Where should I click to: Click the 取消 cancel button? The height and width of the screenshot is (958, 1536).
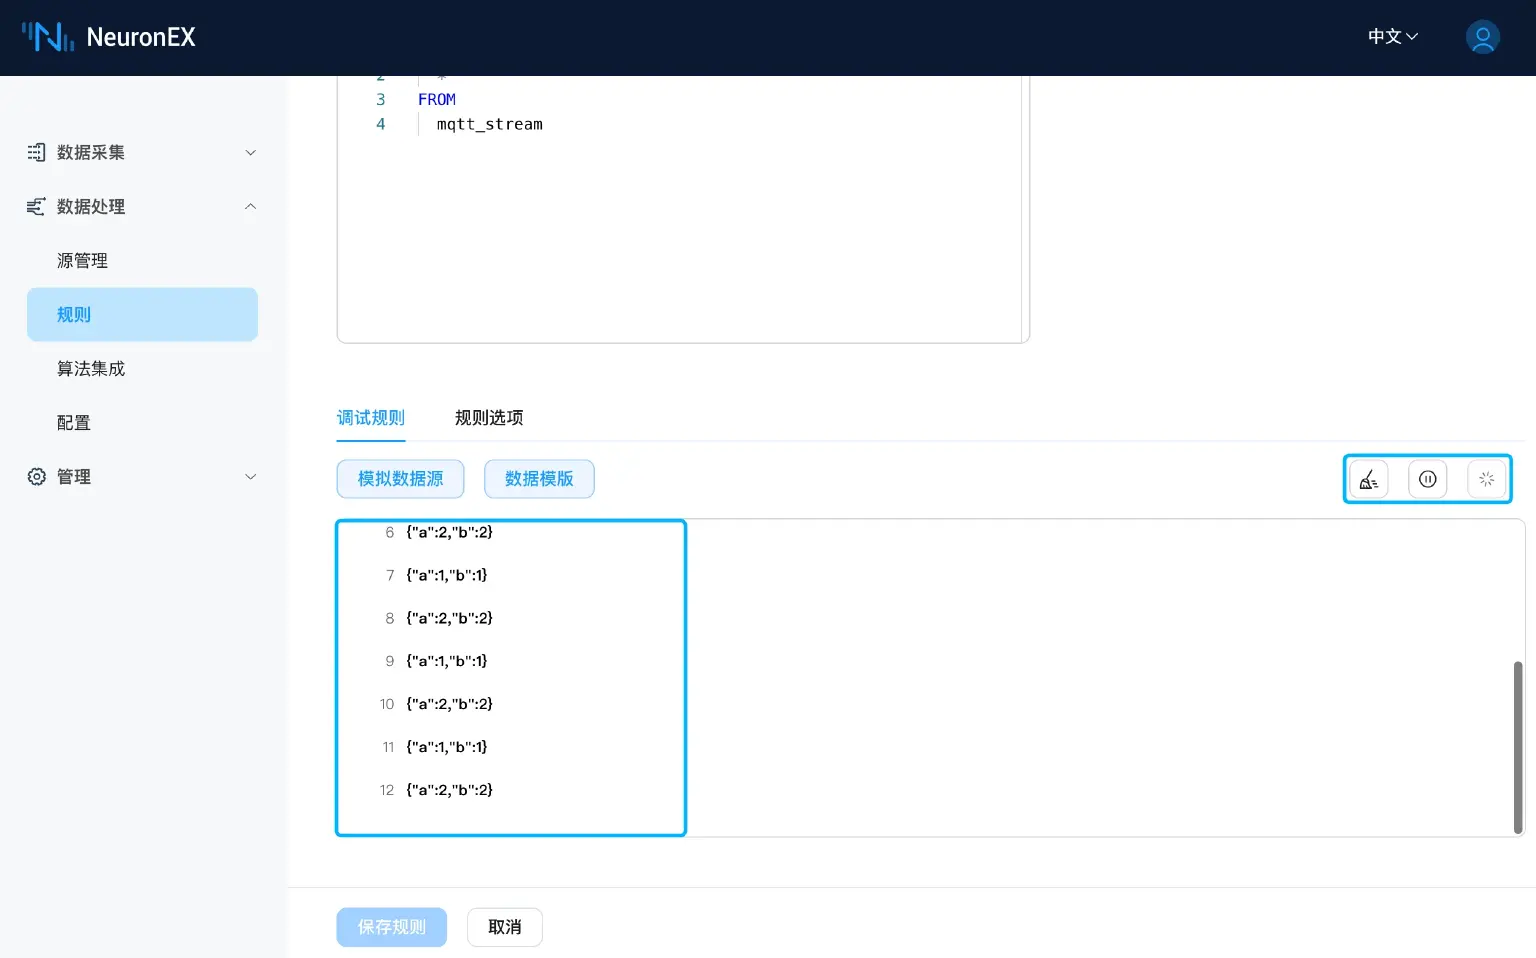coord(505,927)
